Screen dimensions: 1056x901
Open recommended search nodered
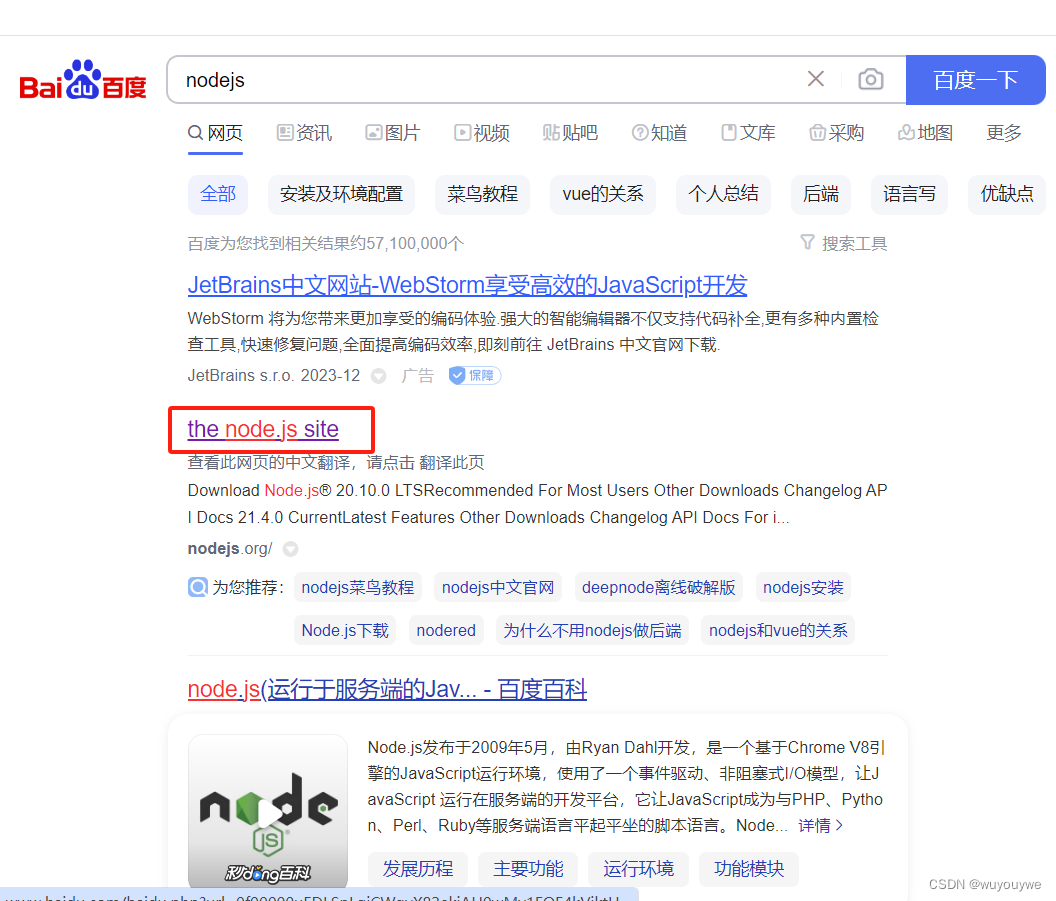(446, 630)
